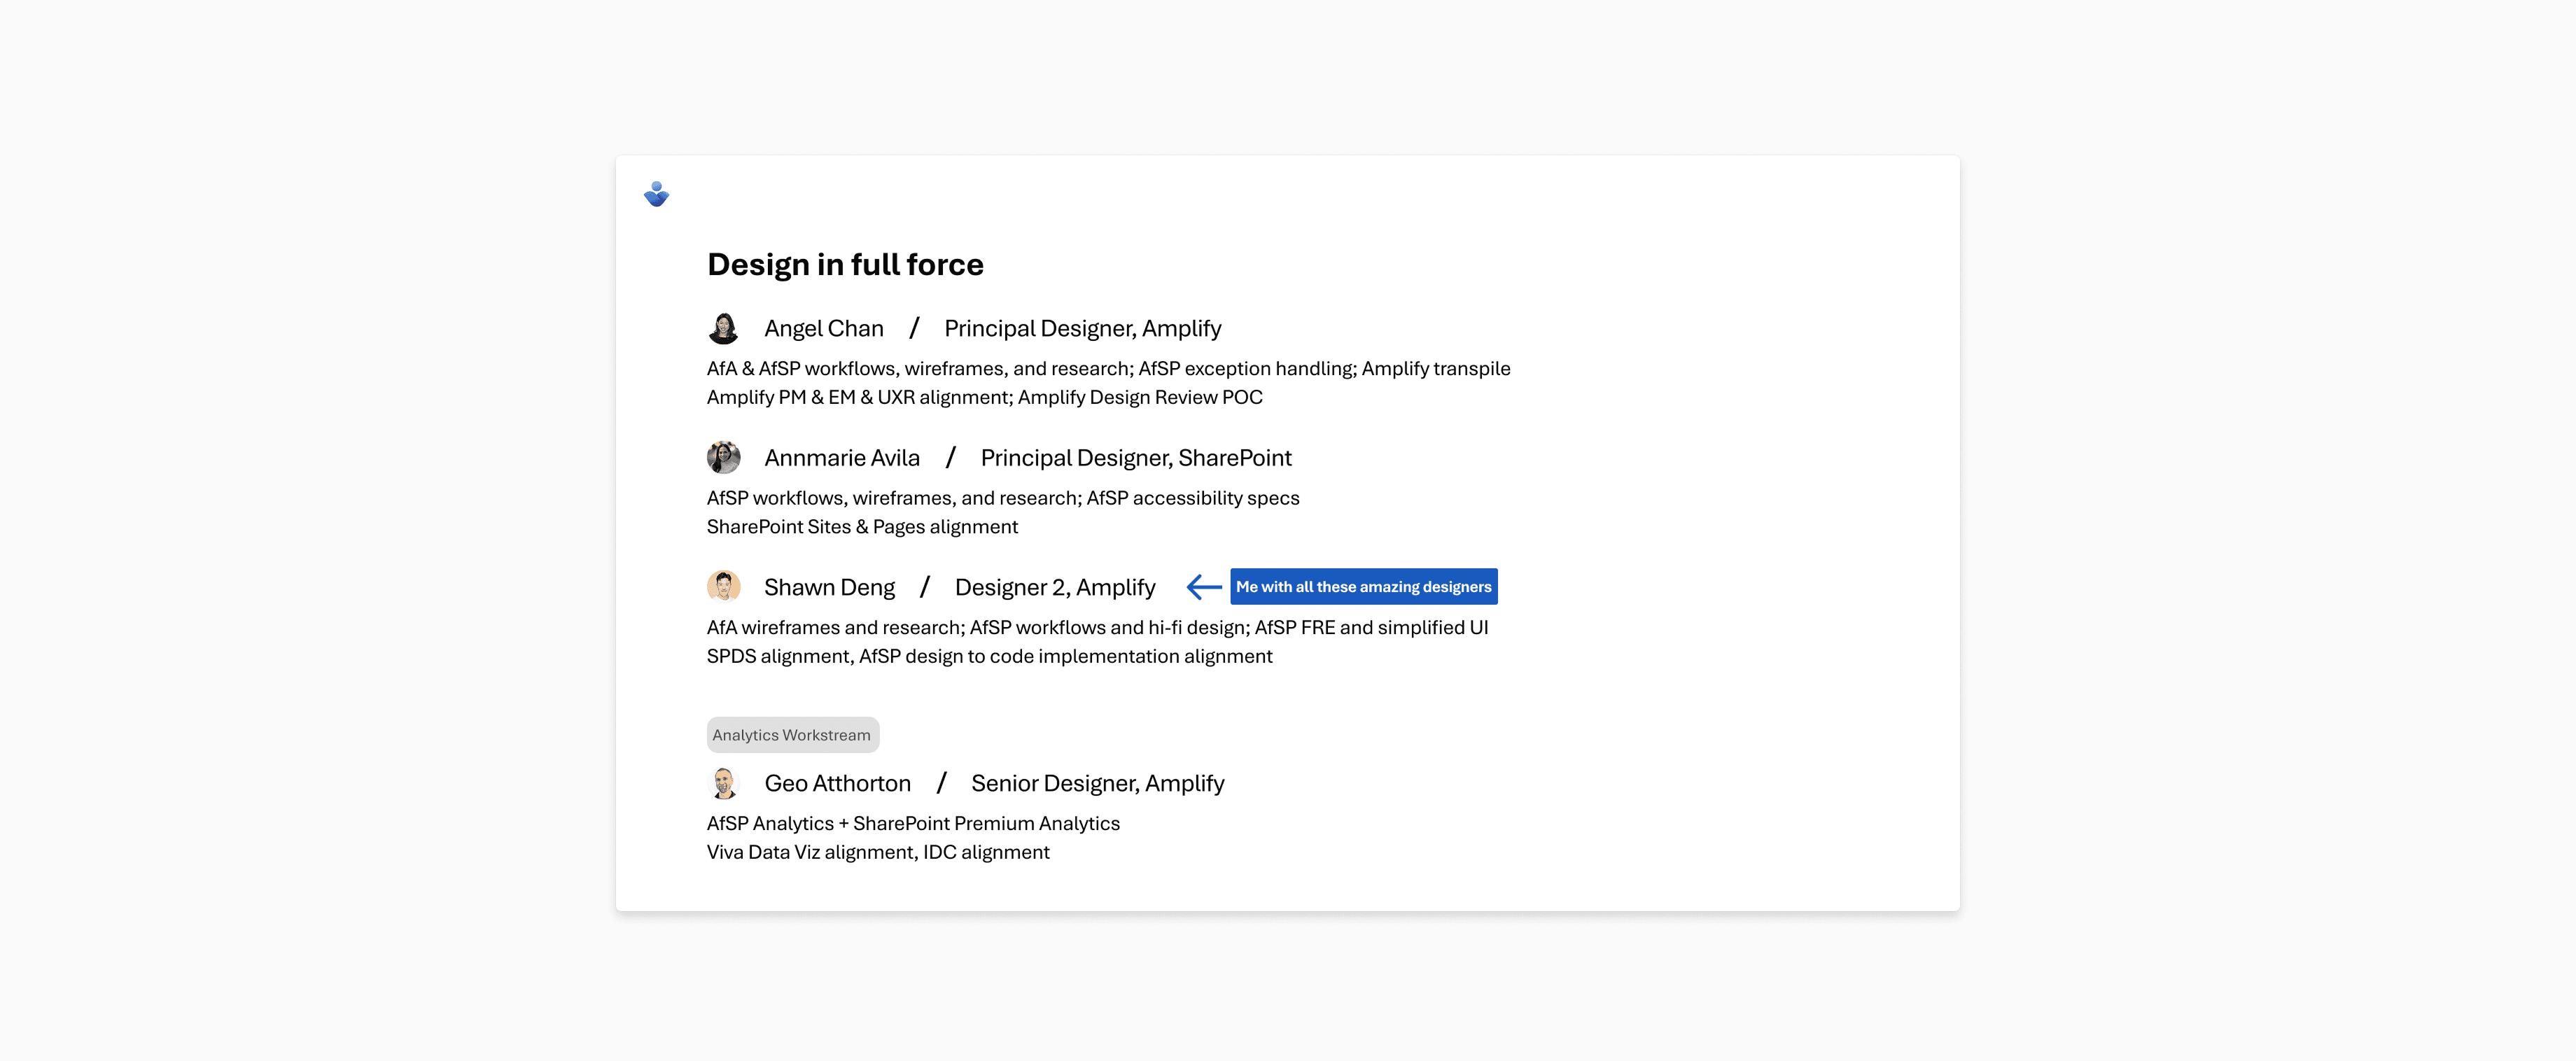Click the name 'Shawn Deng'
The width and height of the screenshot is (2576, 1061).
(829, 587)
